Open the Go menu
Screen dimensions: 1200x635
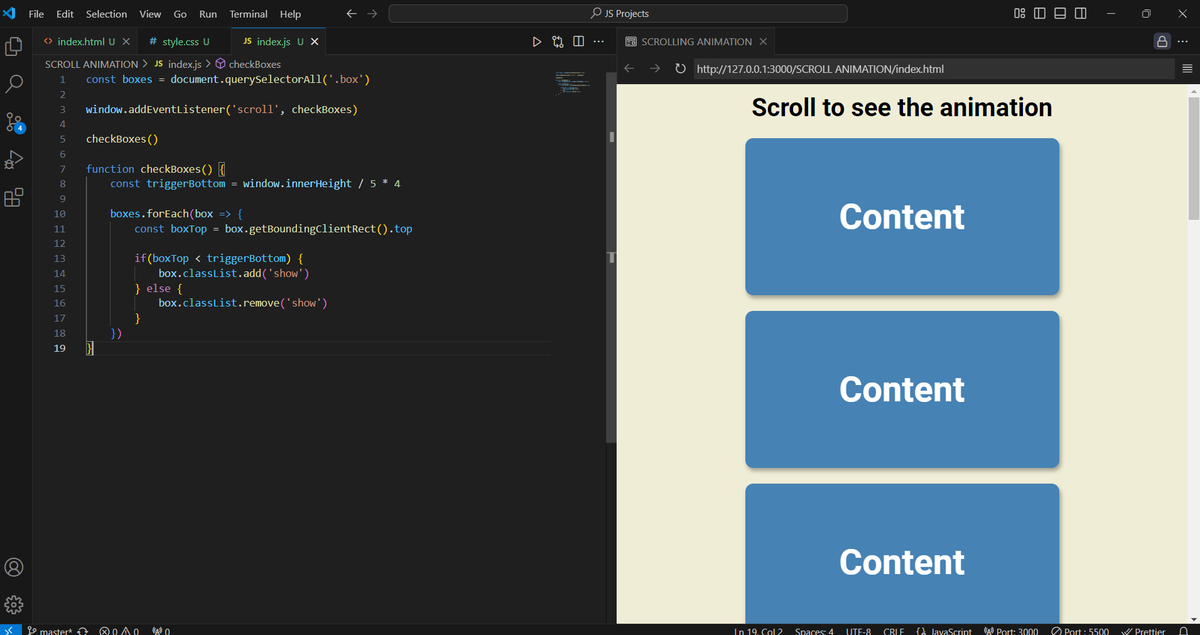tap(181, 14)
